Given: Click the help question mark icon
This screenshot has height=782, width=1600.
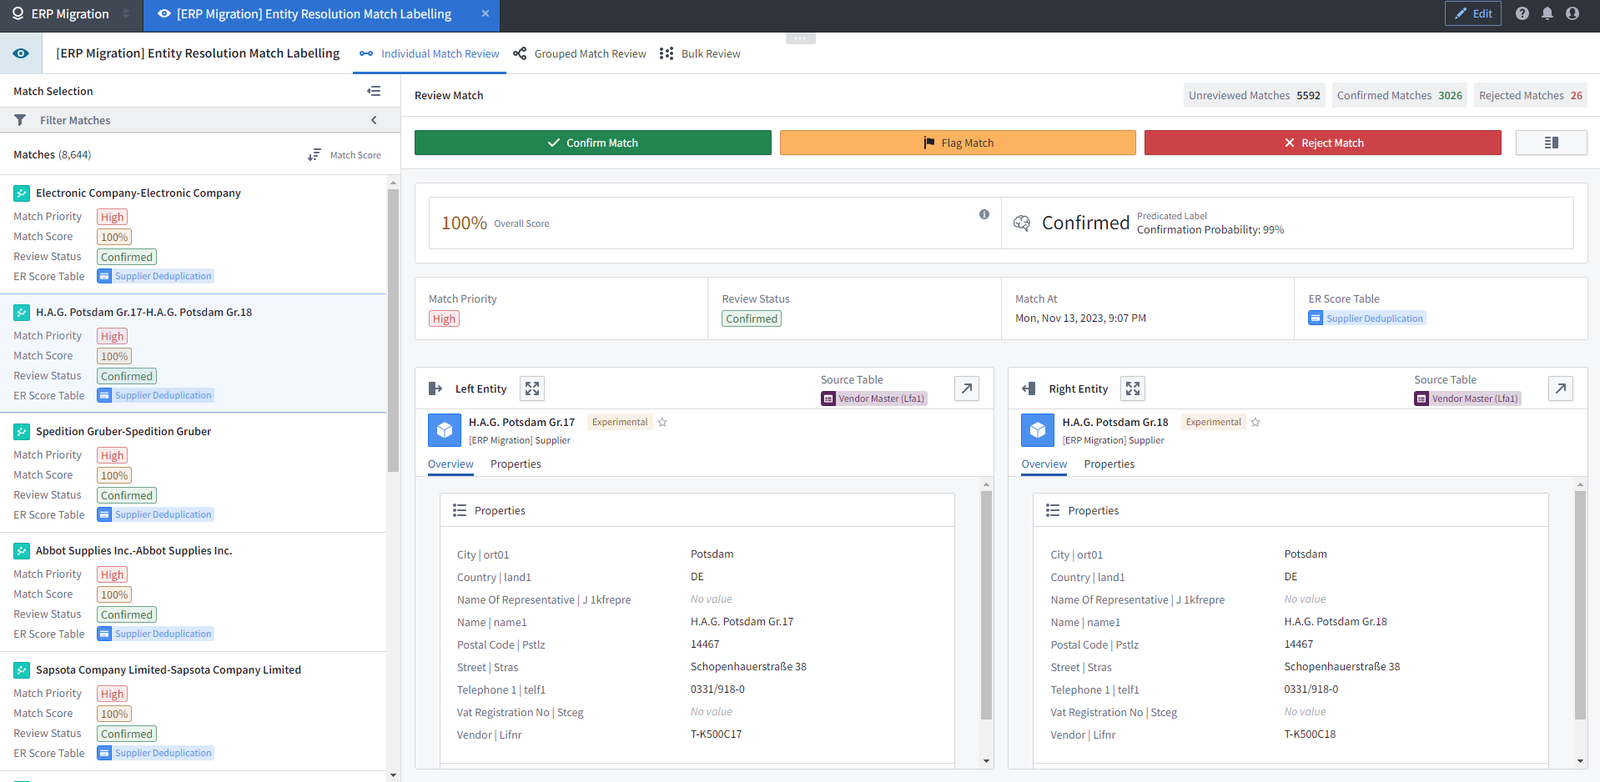Looking at the screenshot, I should point(1522,14).
